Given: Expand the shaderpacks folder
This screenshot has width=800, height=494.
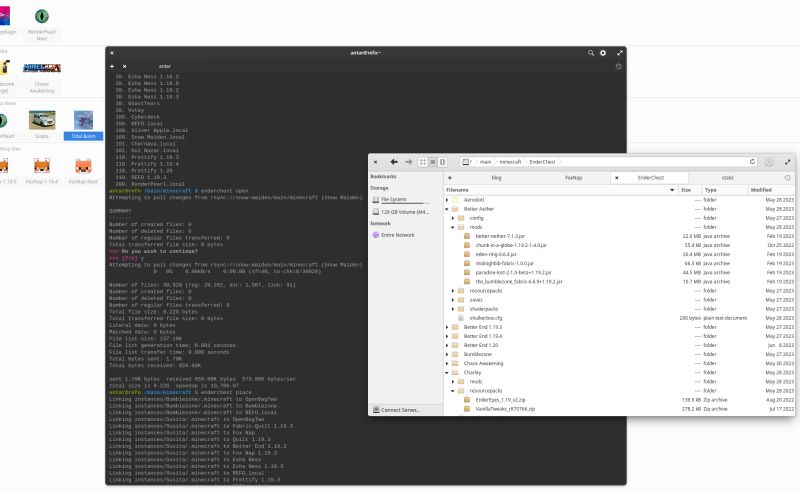Looking at the screenshot, I should point(453,309).
